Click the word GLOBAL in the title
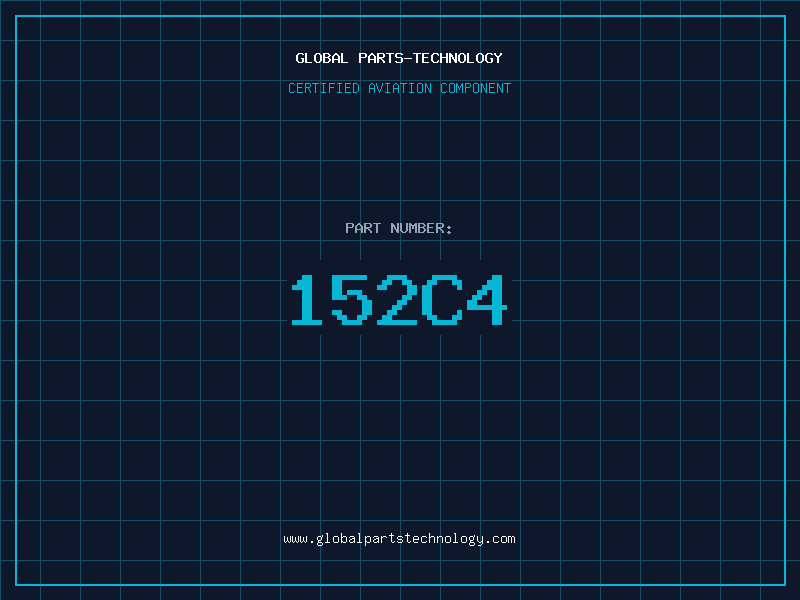Image resolution: width=800 pixels, height=600 pixels. point(322,58)
